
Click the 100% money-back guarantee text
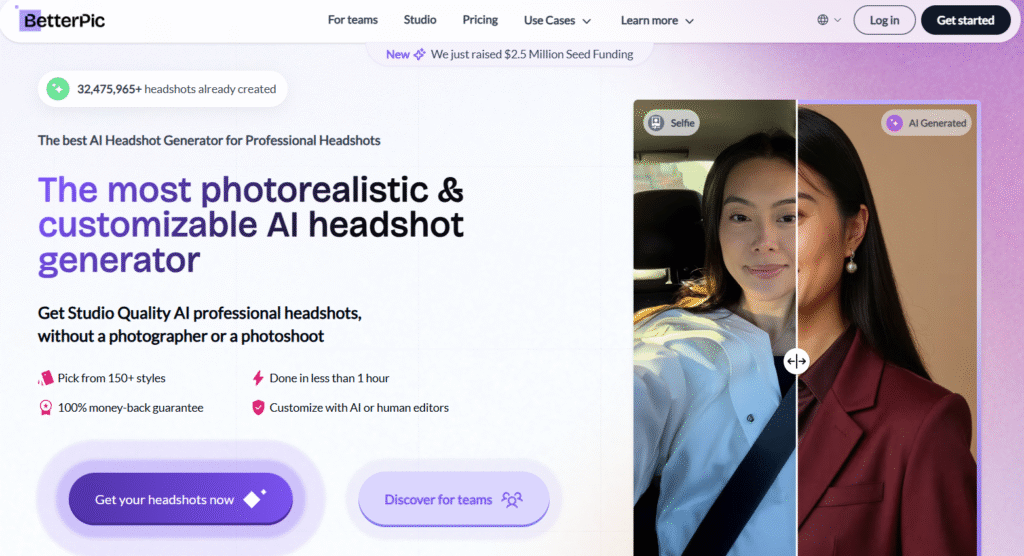[131, 408]
